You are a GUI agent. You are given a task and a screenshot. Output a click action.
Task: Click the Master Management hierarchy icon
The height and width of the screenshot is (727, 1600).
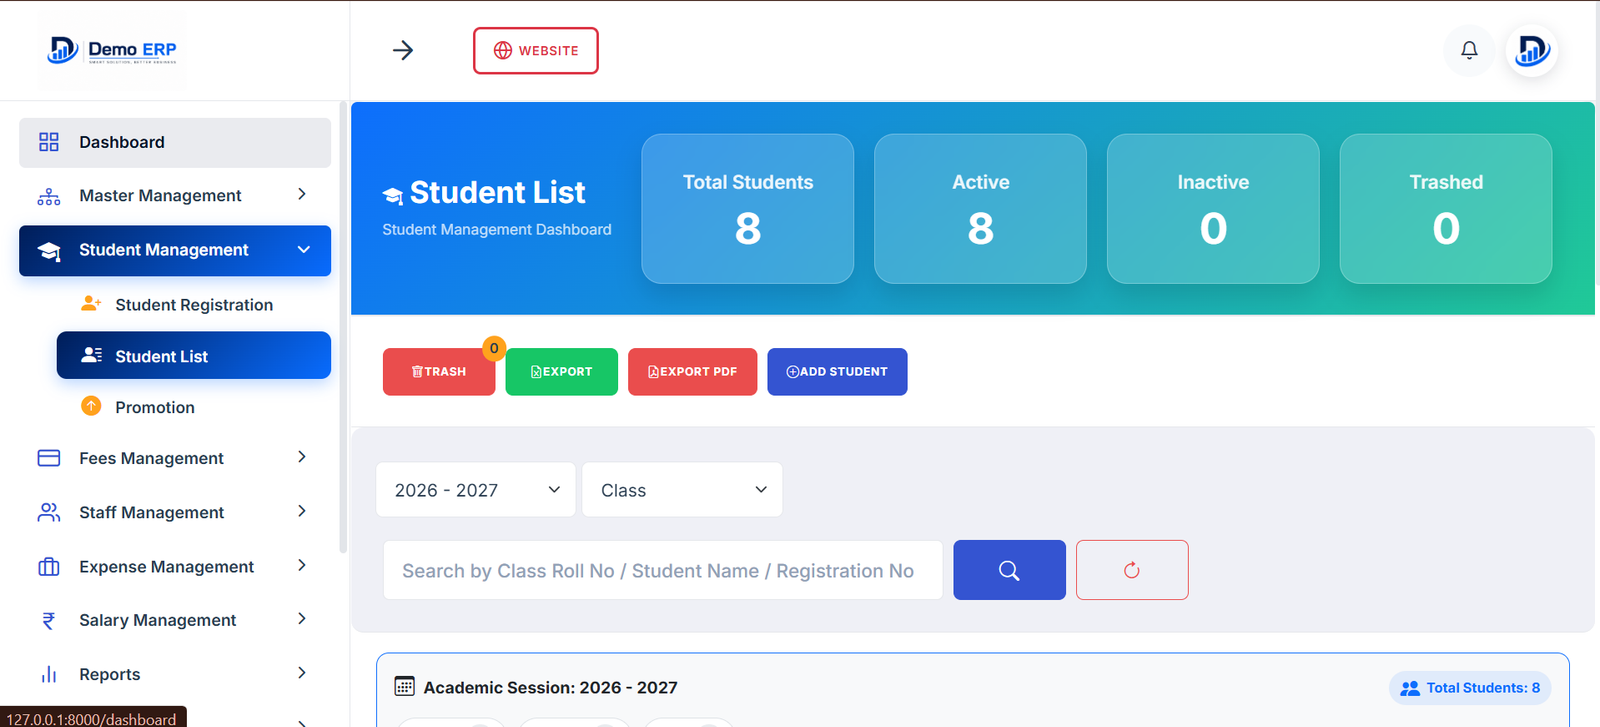pos(49,196)
